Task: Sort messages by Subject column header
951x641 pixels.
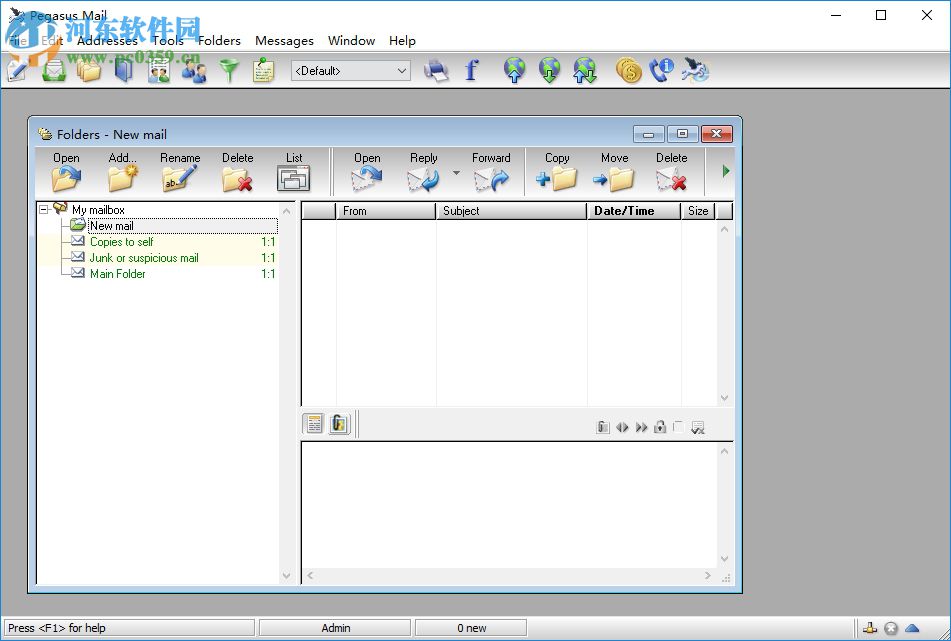Action: 510,211
